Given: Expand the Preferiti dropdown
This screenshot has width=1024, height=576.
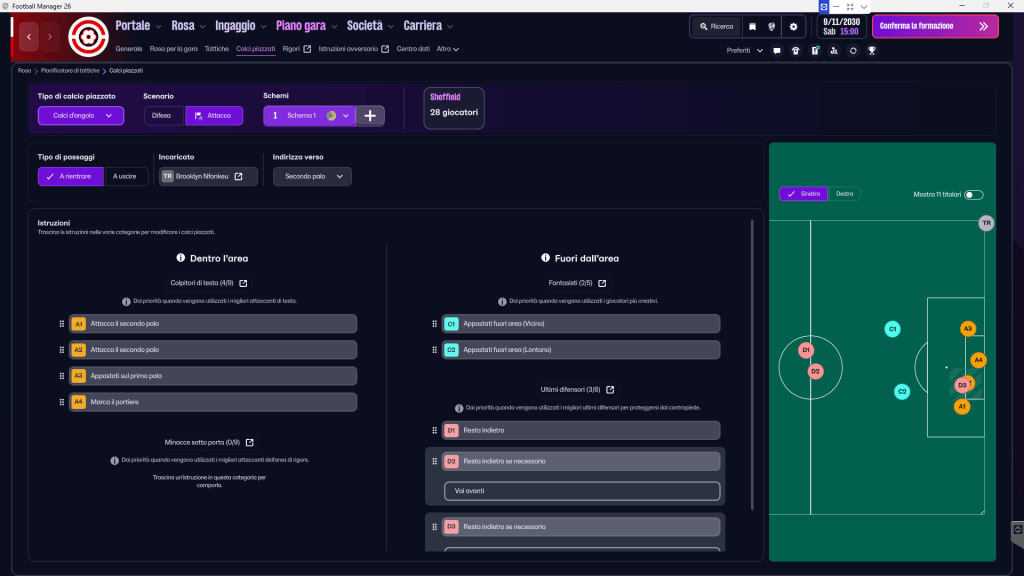Looking at the screenshot, I should pyautogui.click(x=745, y=50).
